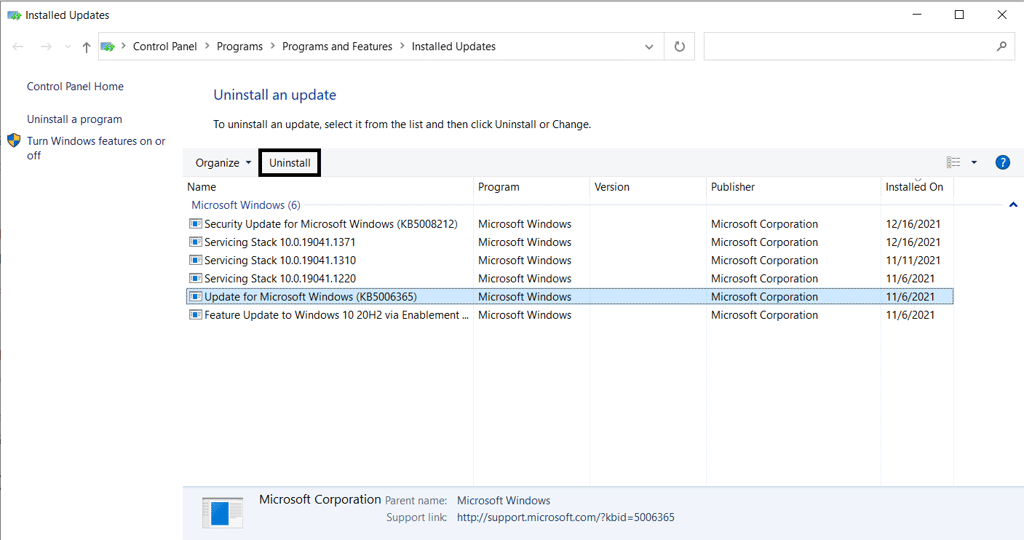Screen dimensions: 1024x540
Task: Click icon of Servicing Stack 10.0.19041.1220
Action: (195, 278)
